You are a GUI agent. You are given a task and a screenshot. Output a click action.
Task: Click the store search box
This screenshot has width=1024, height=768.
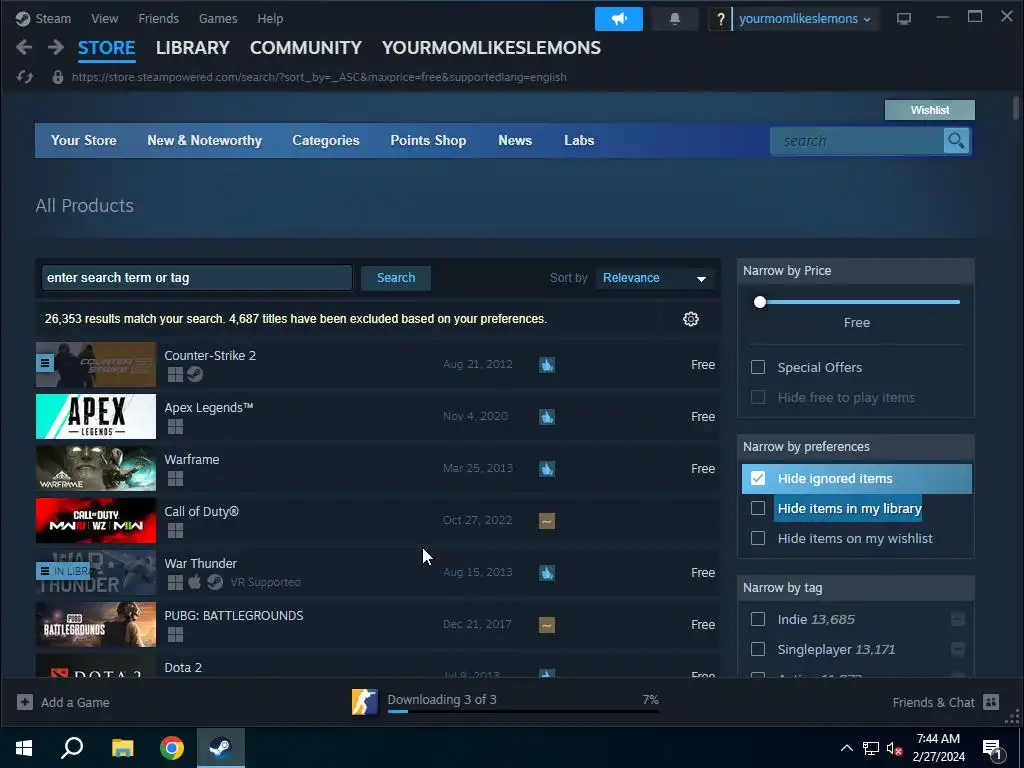click(857, 140)
